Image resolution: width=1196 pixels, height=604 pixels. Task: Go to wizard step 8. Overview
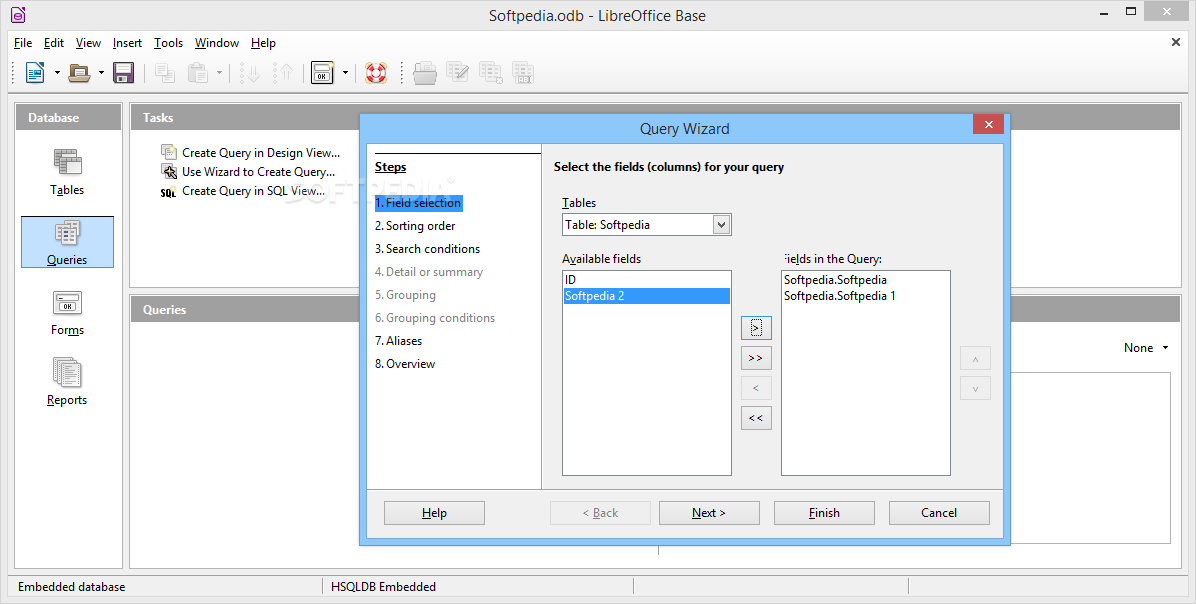405,364
